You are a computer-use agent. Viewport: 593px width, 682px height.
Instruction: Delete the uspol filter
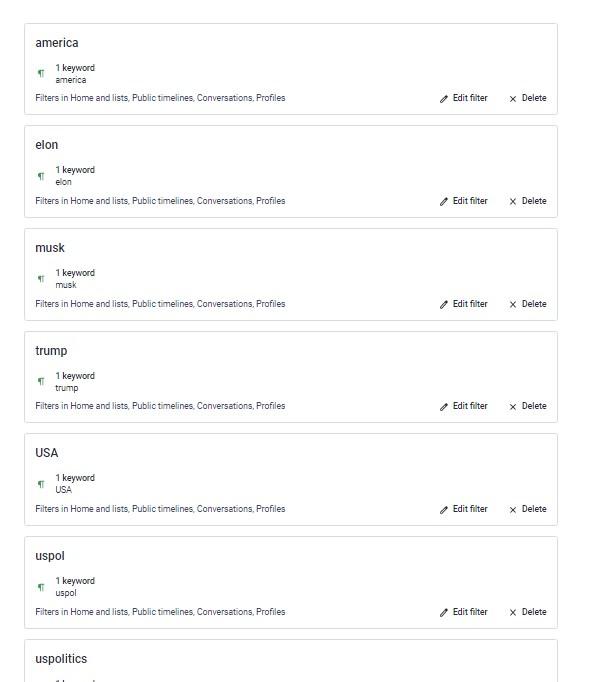tap(528, 612)
